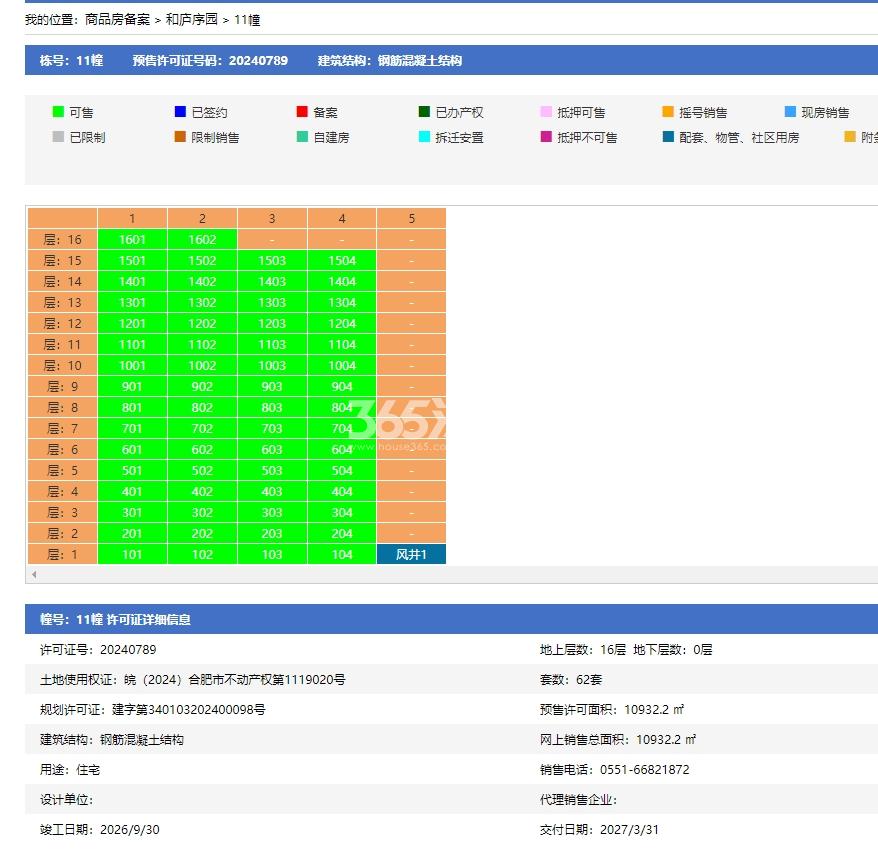Click the 竣工日期: 2026/9/30 text
Screen dimensions: 878x850
tap(100, 829)
